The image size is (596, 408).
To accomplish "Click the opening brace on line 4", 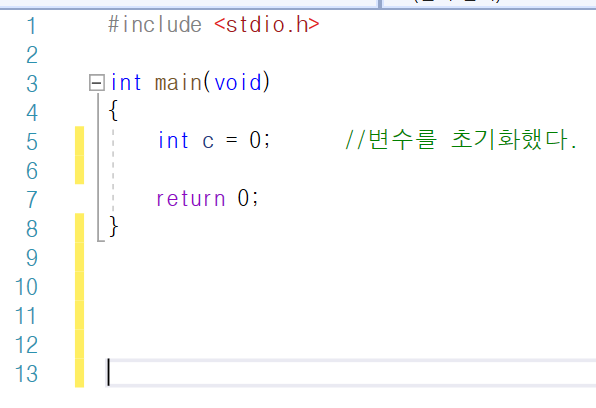I will (x=113, y=111).
